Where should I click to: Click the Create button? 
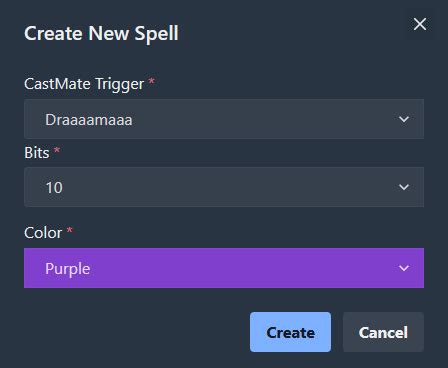(290, 332)
